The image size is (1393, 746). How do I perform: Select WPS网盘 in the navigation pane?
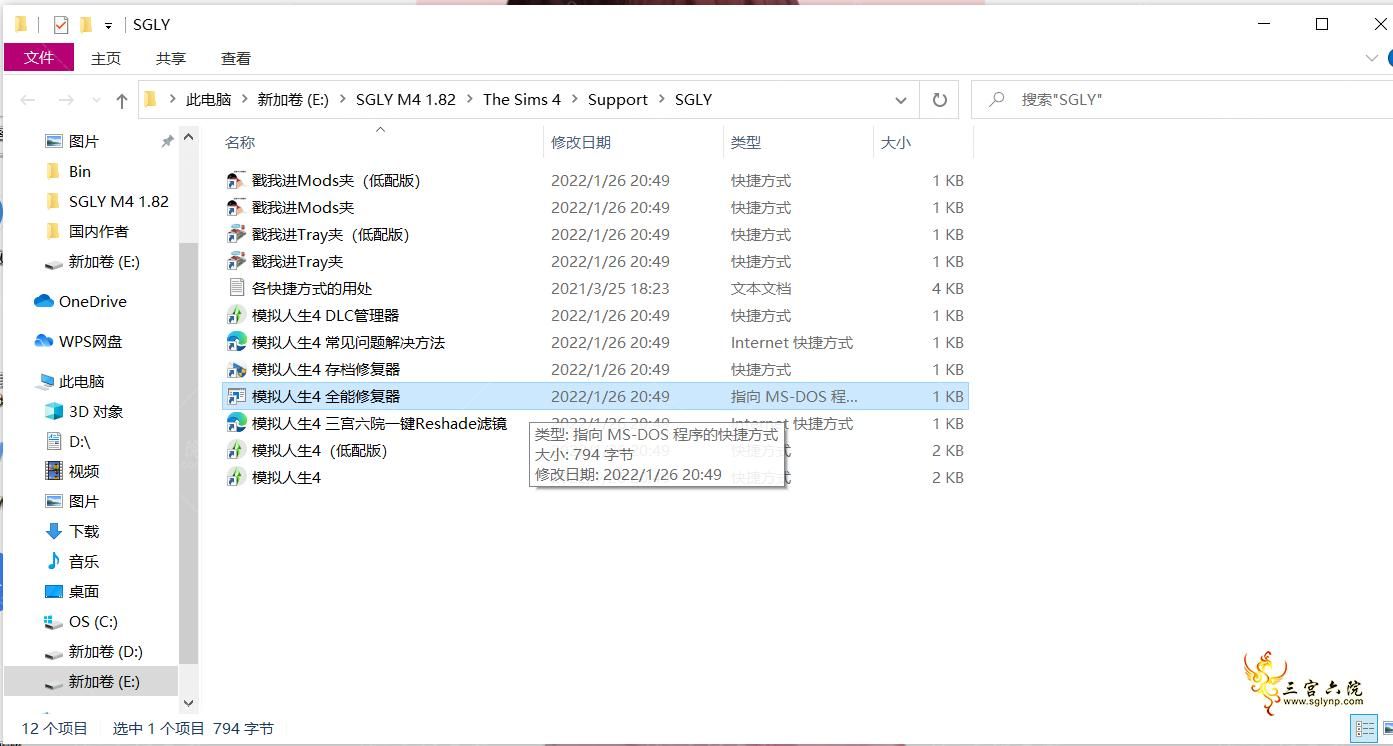click(90, 342)
